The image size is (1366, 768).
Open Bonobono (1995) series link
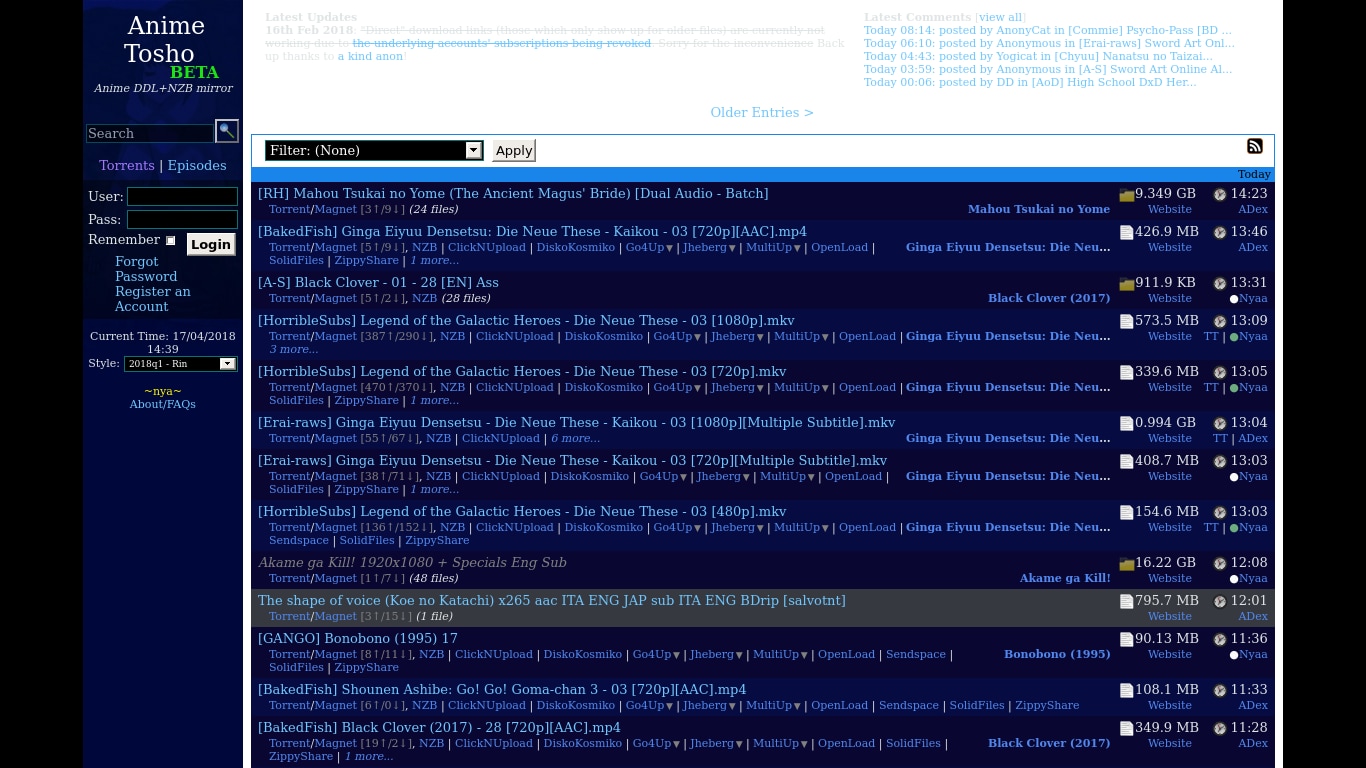(x=1057, y=655)
